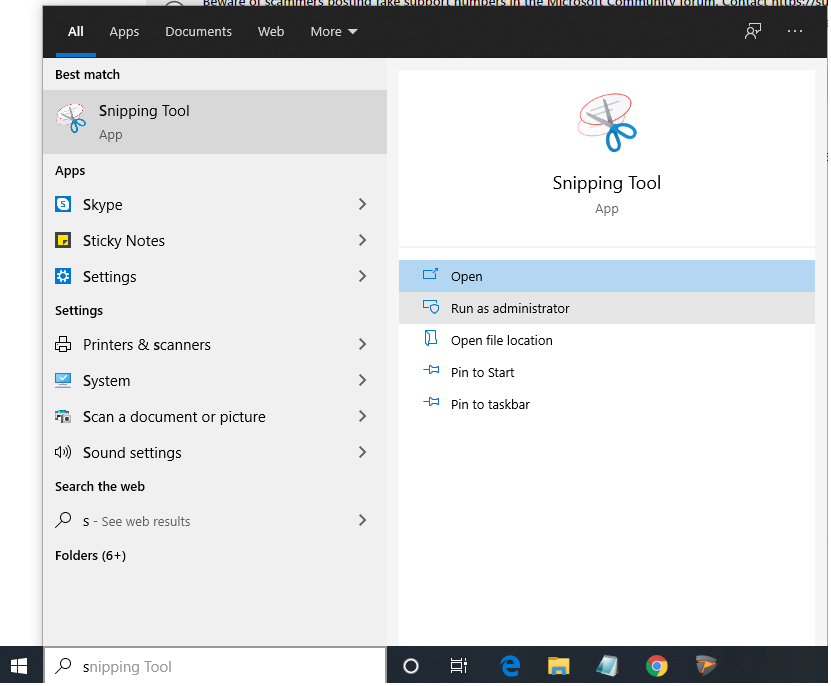Switch to the Documents tab
The image size is (831, 686).
tap(198, 32)
